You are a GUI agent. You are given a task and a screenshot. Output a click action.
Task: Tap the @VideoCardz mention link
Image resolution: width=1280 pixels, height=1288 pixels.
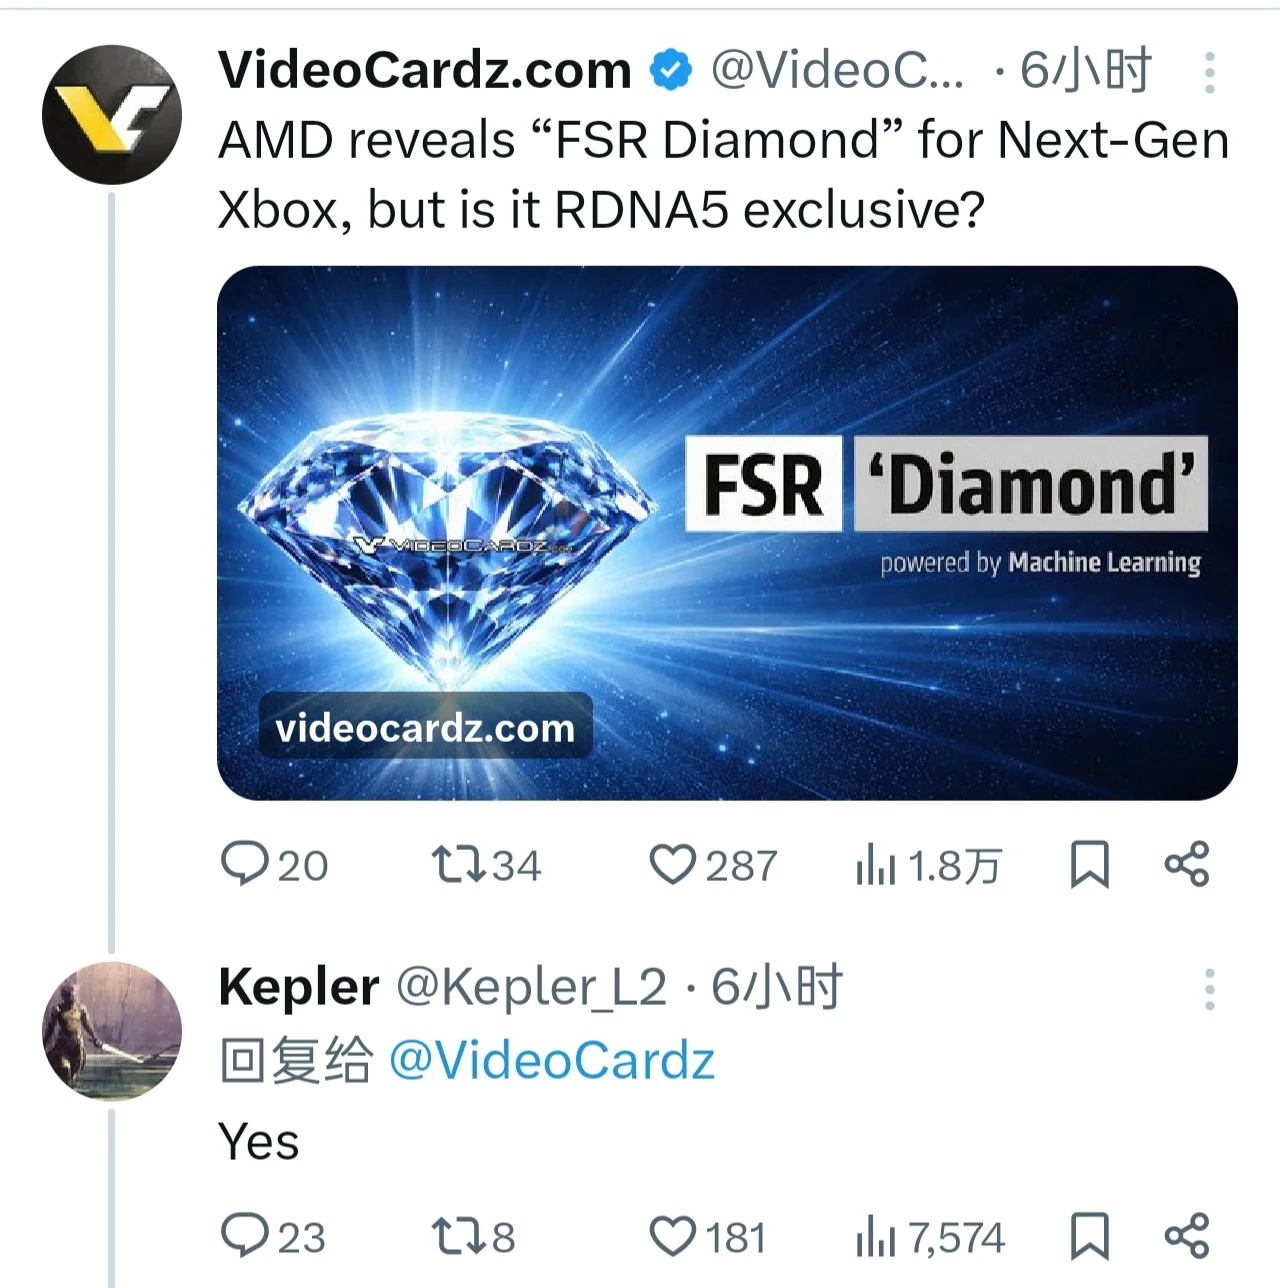tap(551, 1061)
